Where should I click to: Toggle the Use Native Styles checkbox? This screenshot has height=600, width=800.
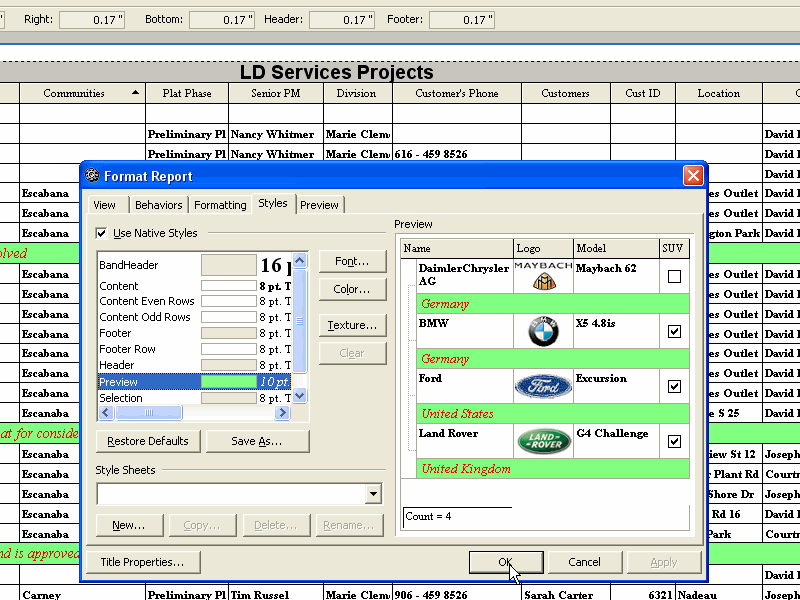(x=101, y=234)
